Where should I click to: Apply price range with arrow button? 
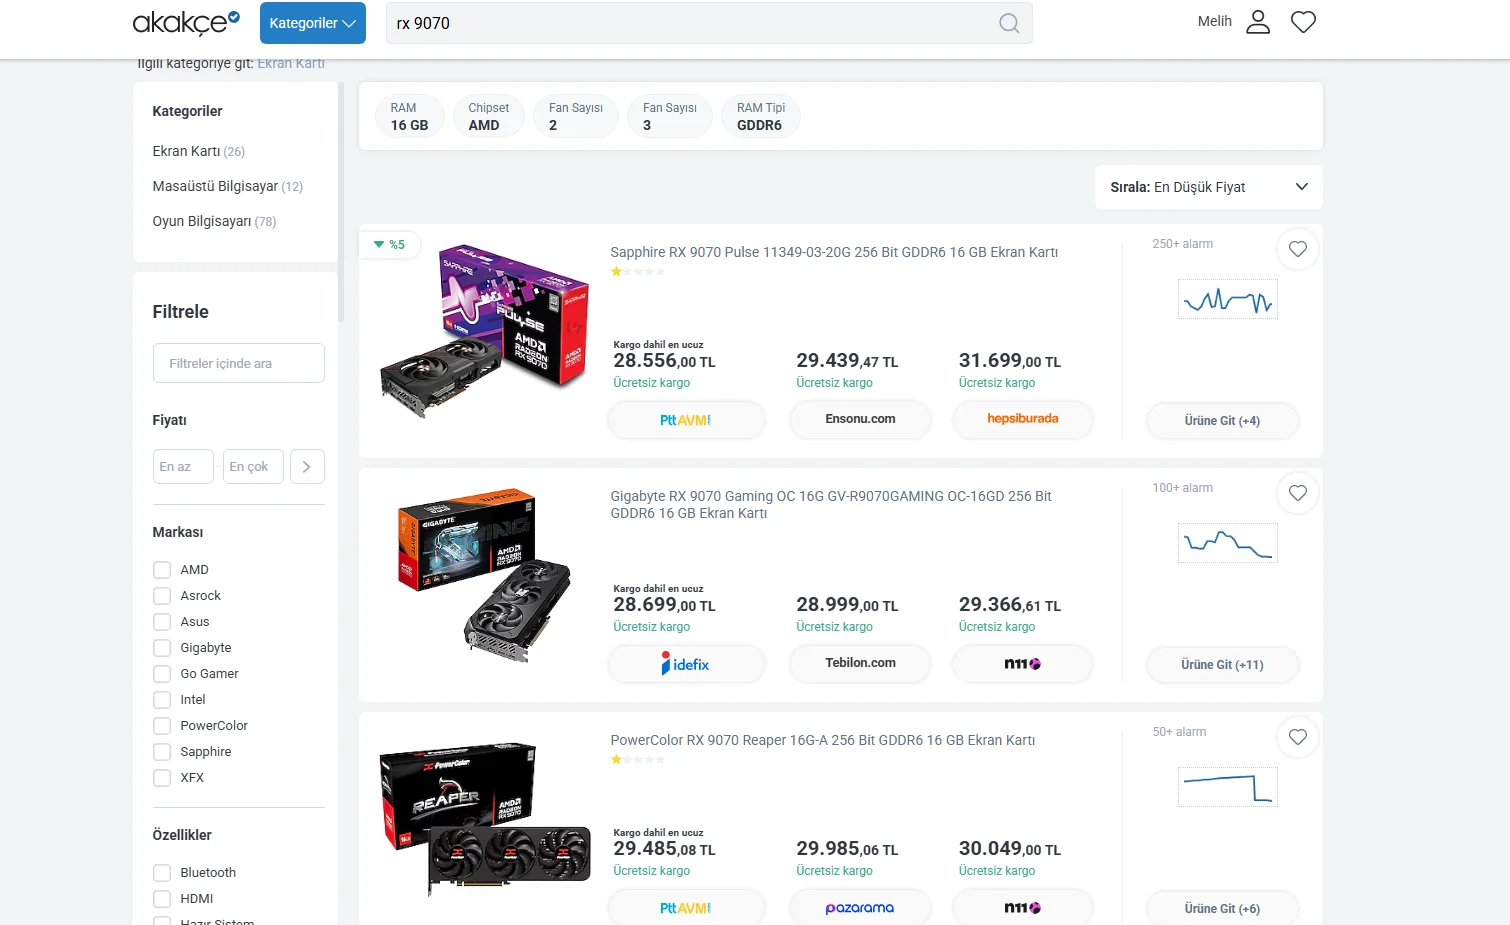click(x=307, y=467)
